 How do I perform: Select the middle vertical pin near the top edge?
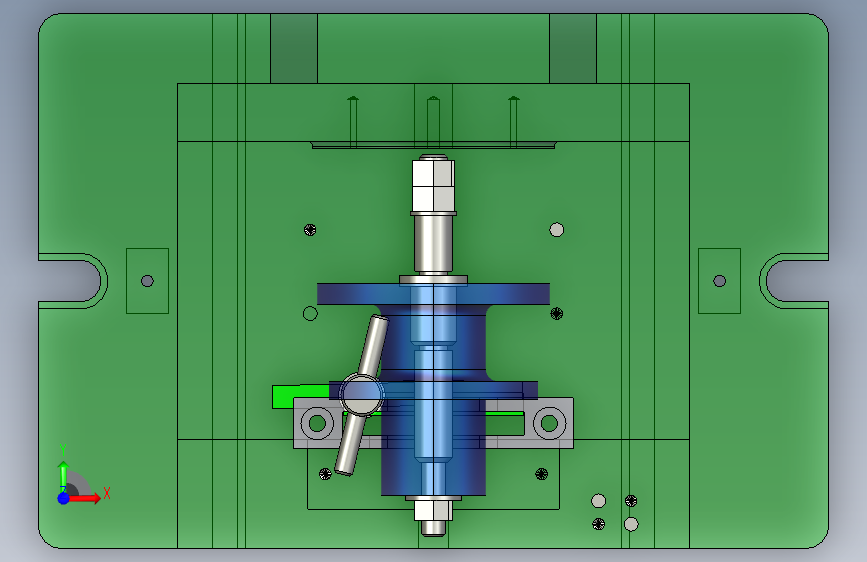[x=434, y=122]
